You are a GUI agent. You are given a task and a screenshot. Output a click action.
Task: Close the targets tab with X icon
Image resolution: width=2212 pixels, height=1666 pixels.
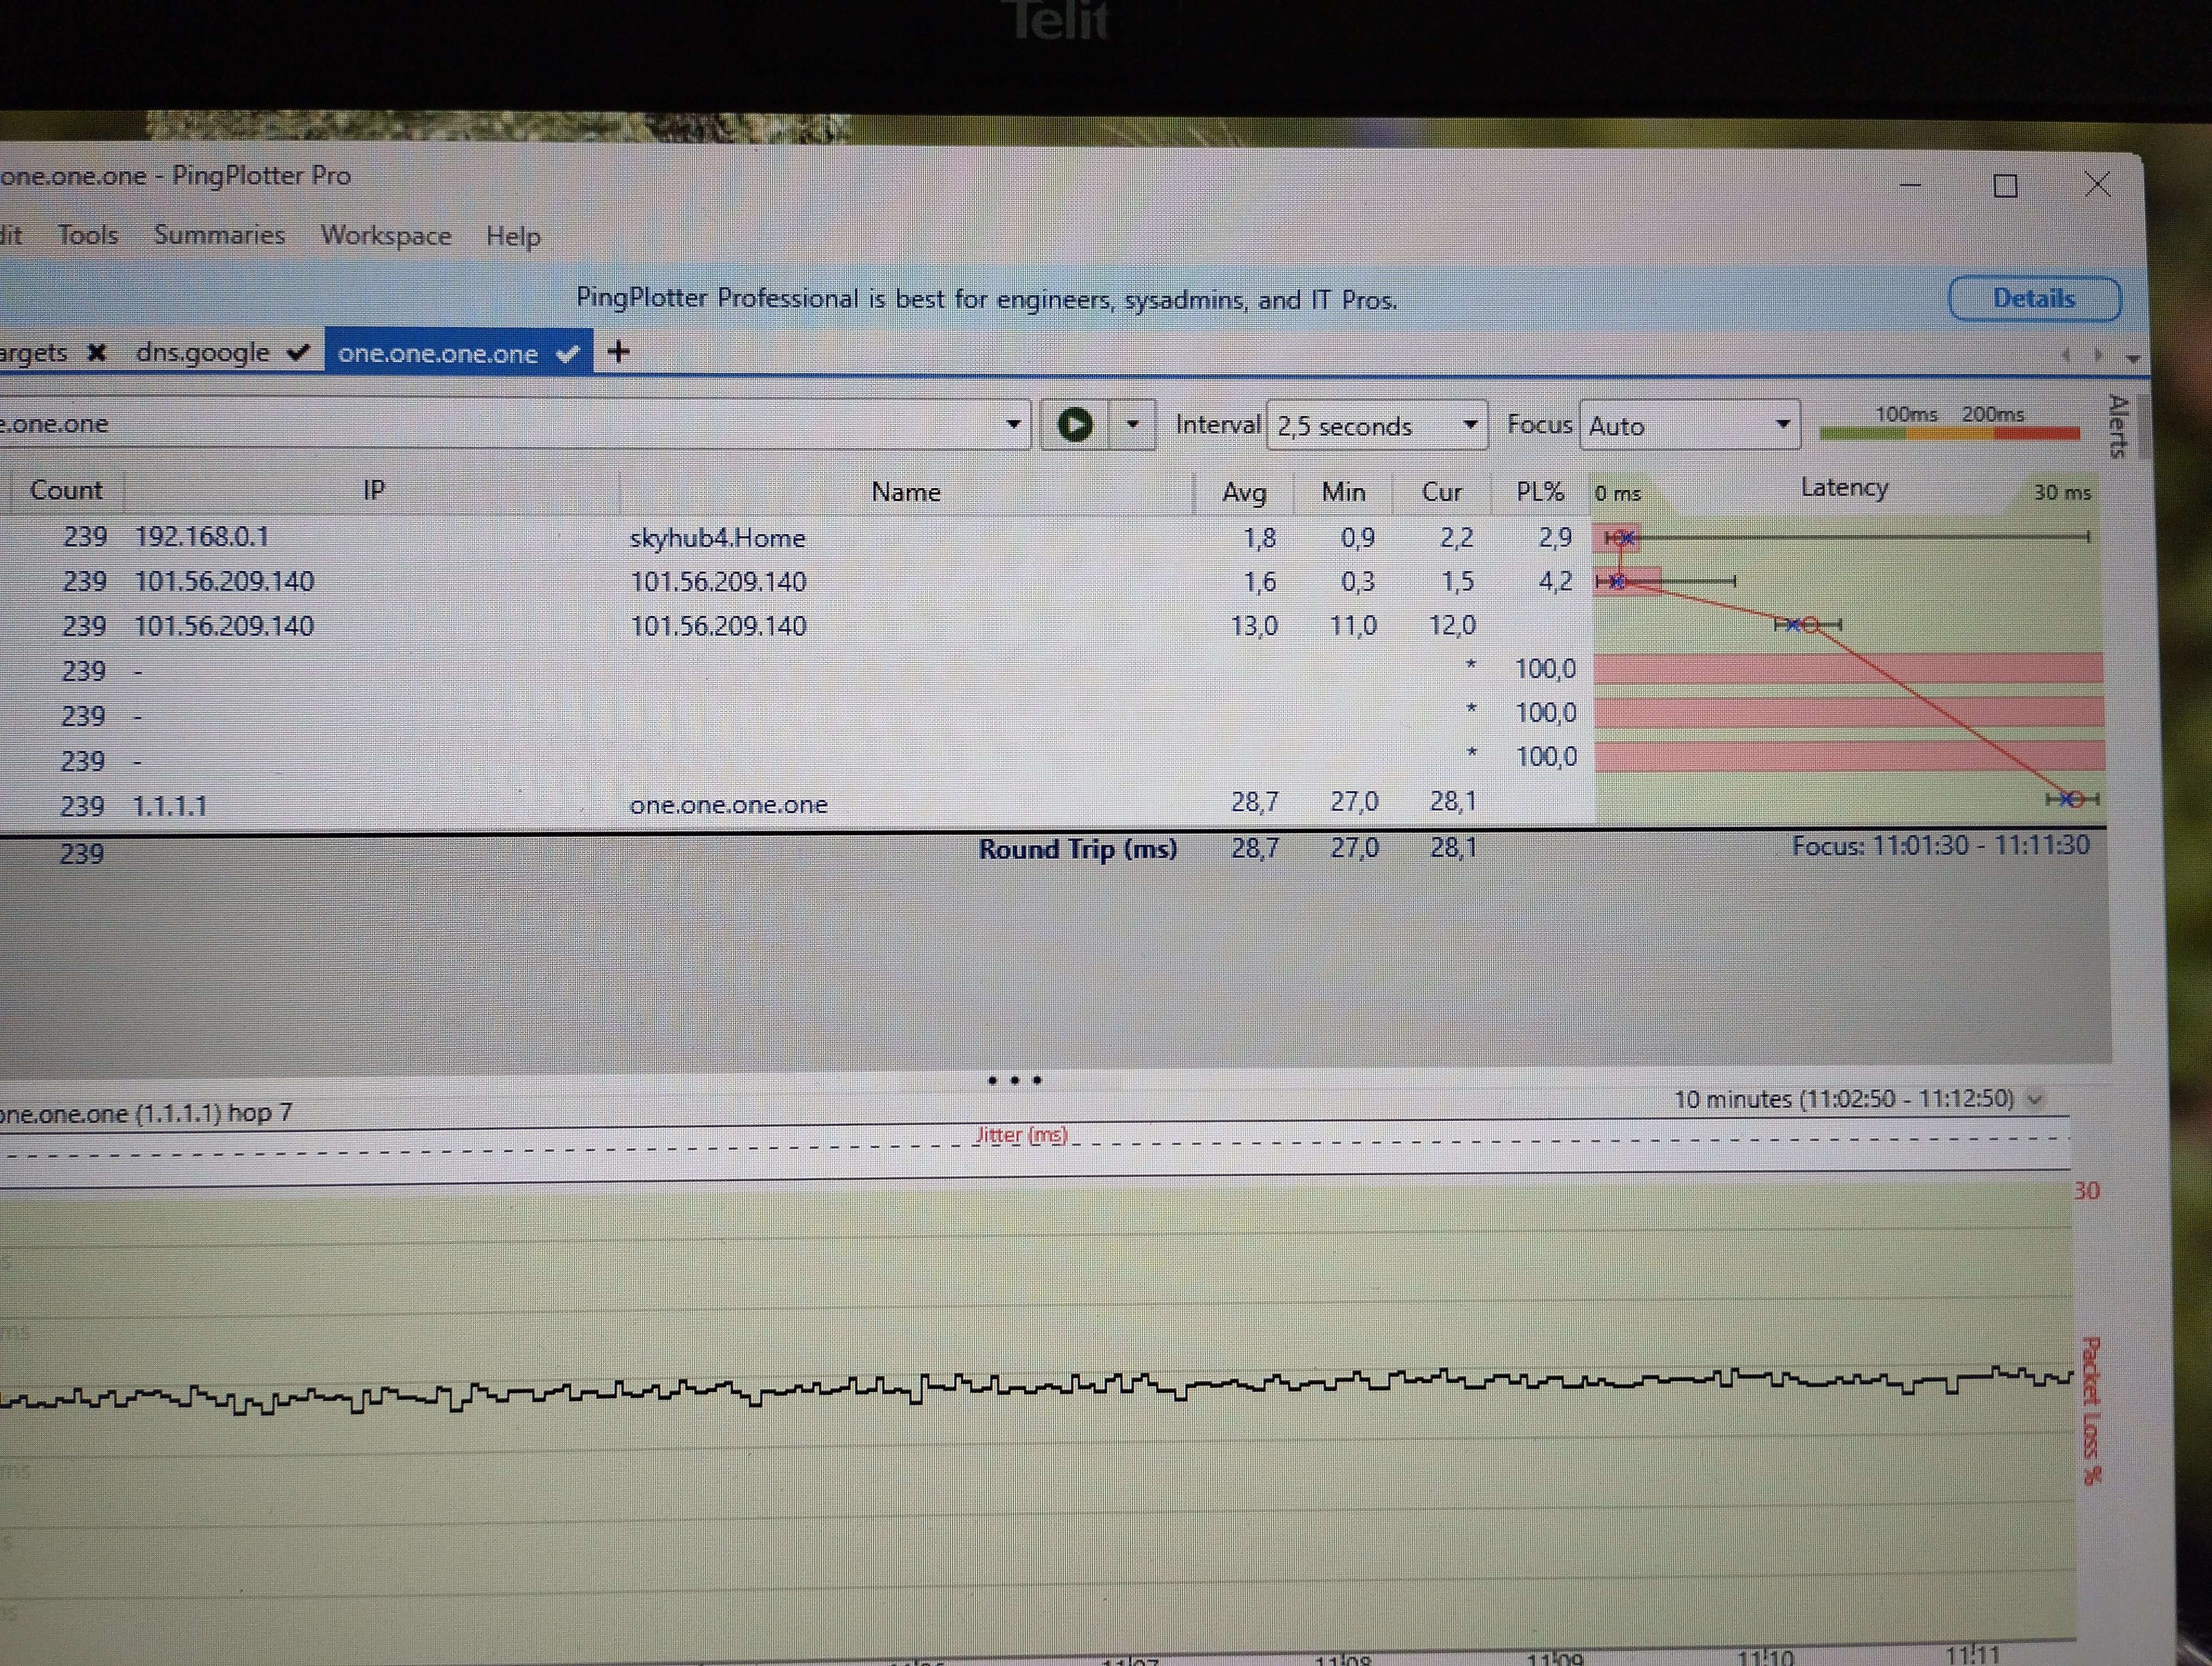[96, 353]
